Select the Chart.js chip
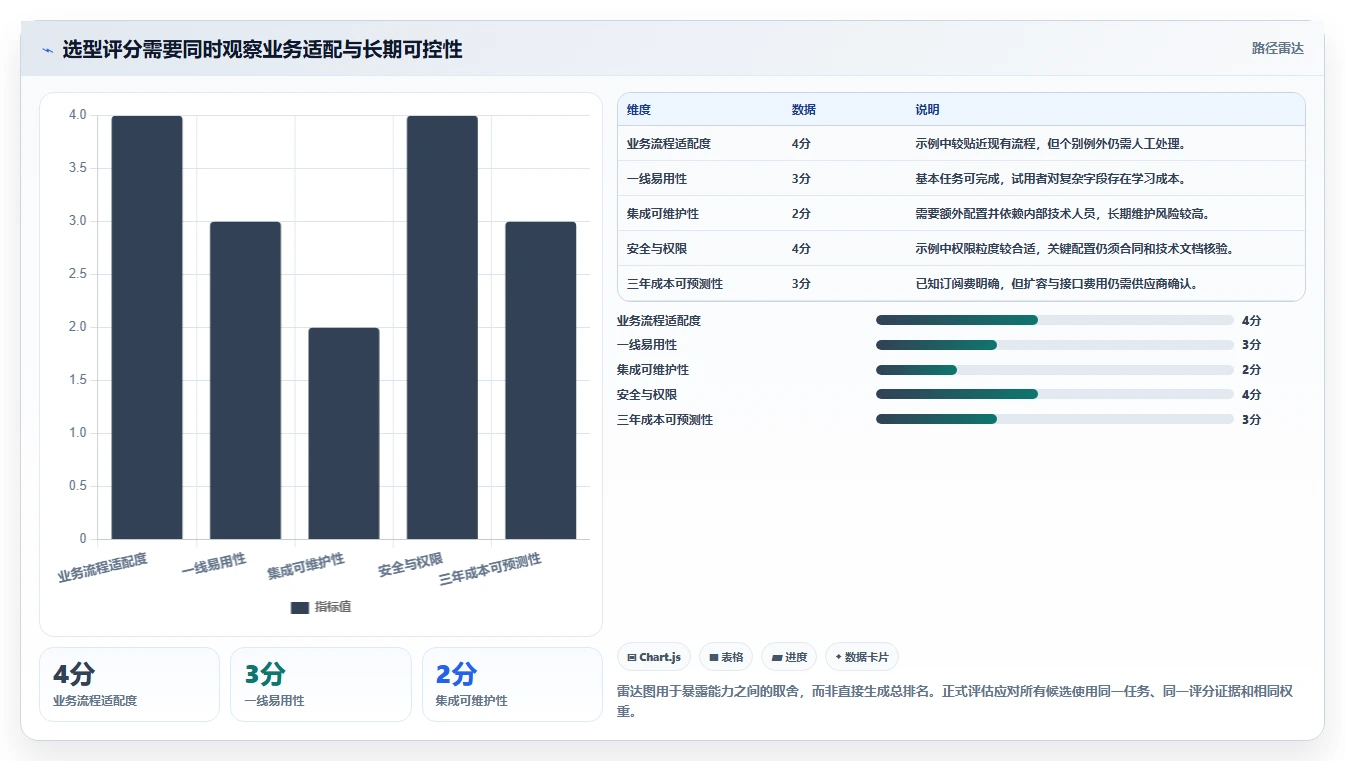The height and width of the screenshot is (761, 1345). click(x=654, y=657)
